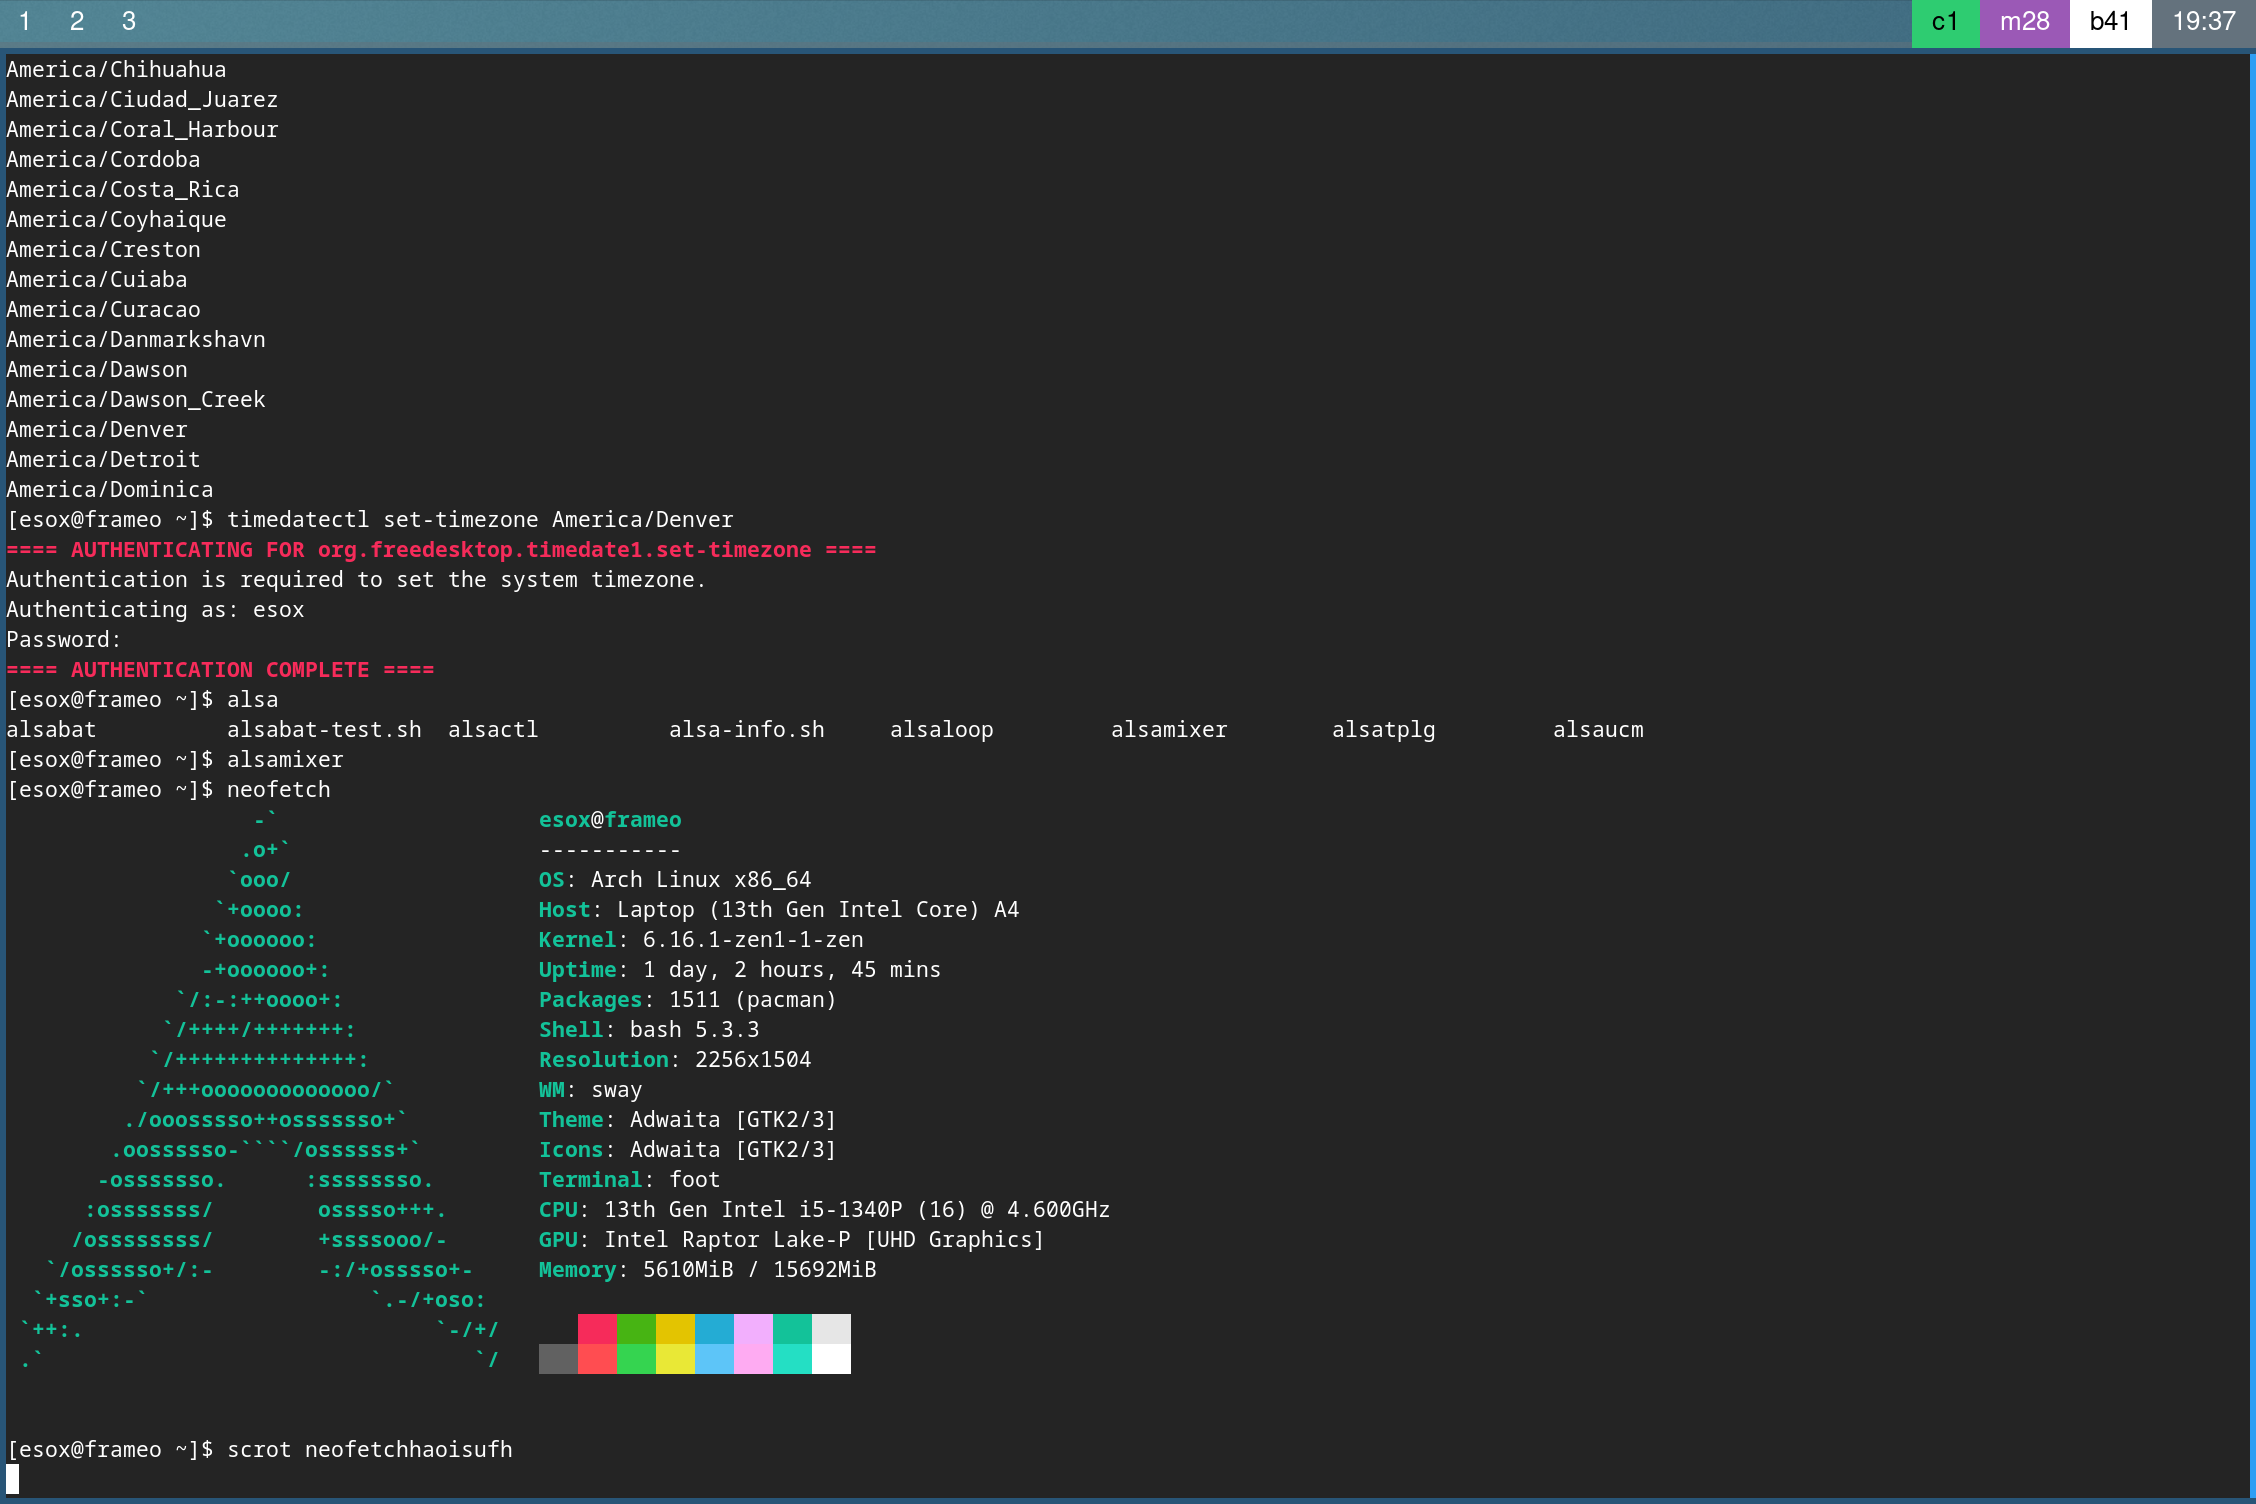Switch to workspace 3 in the bar
Image resolution: width=2256 pixels, height=1504 pixels.
[x=128, y=21]
